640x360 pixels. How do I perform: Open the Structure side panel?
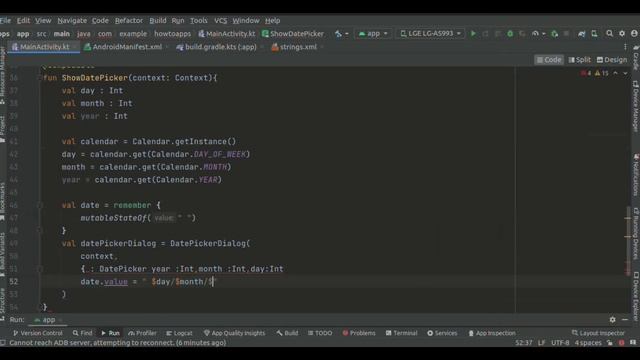coord(2,304)
